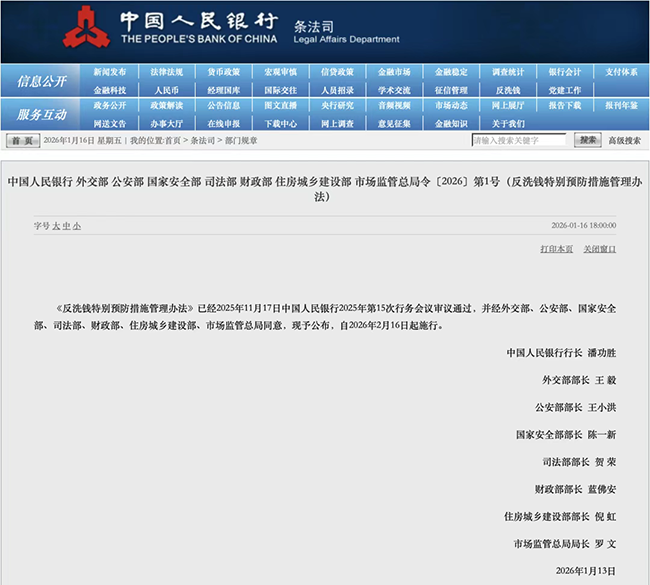
Task: Open the 新闻发布 navigation item
Action: 110,72
